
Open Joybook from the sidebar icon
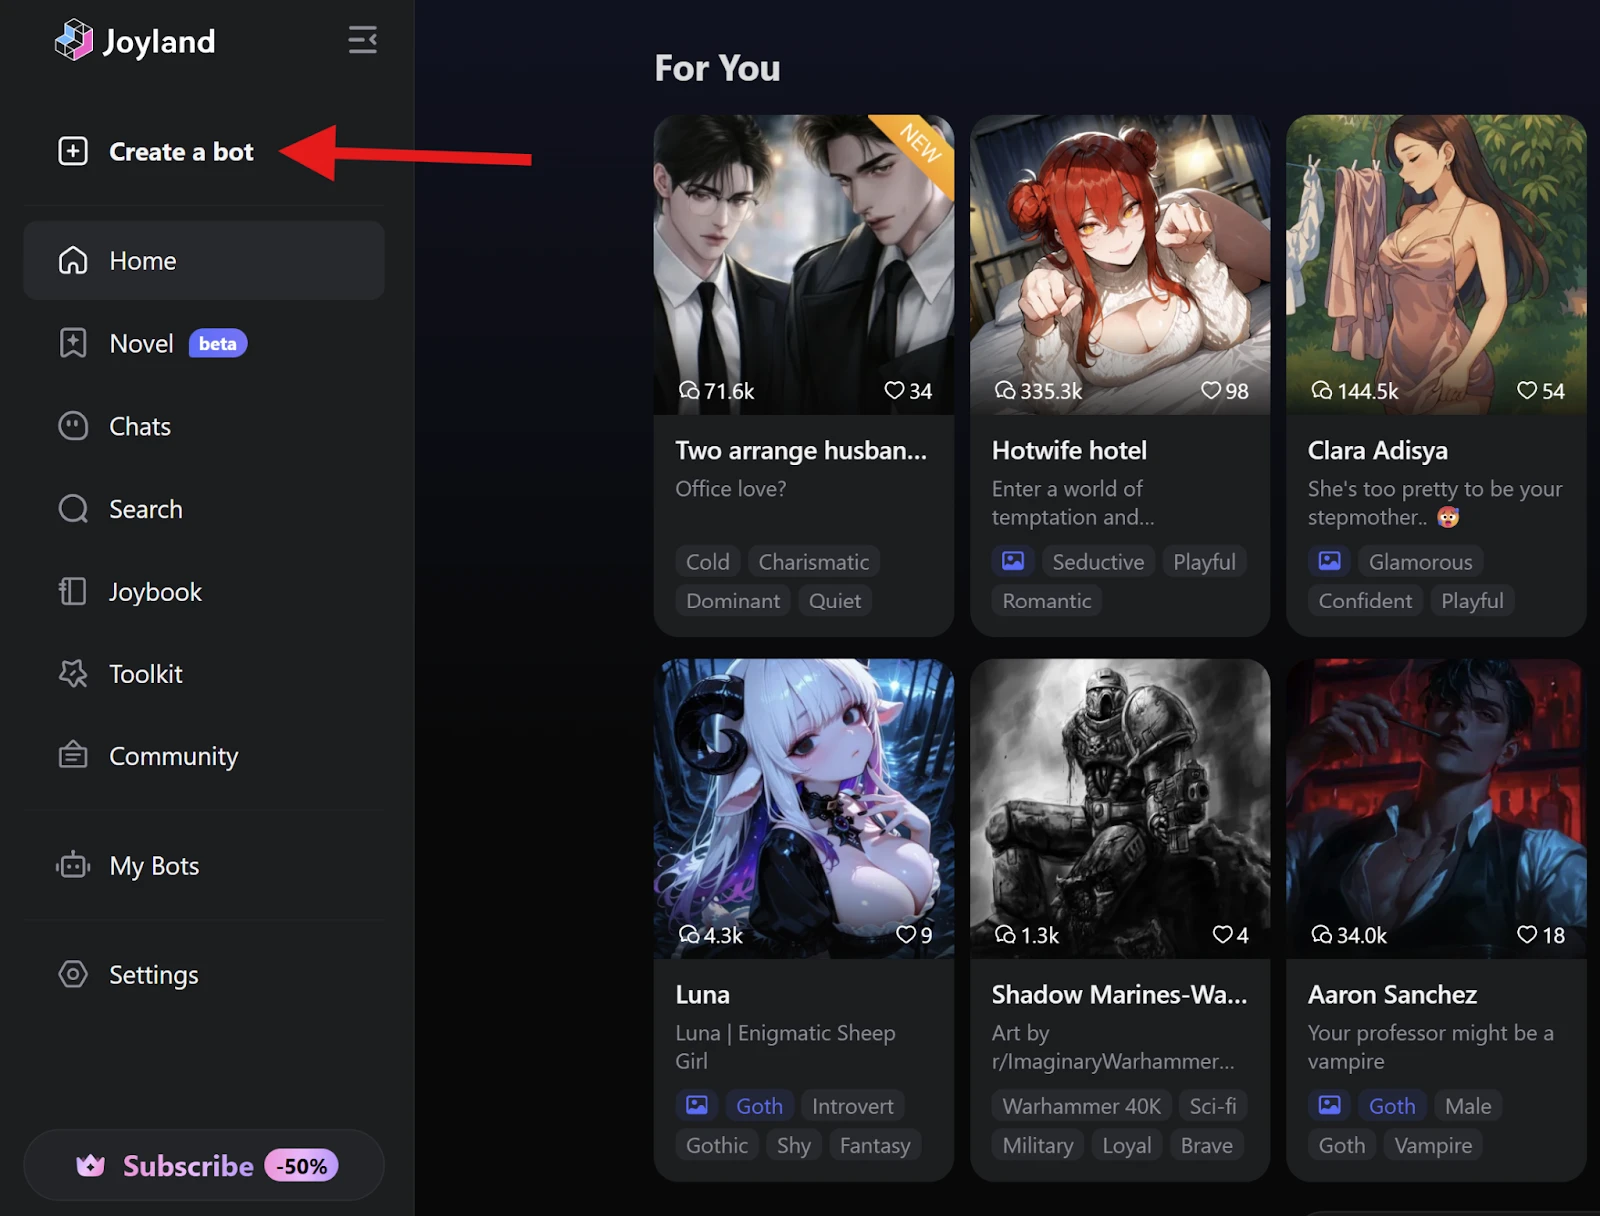(x=72, y=591)
